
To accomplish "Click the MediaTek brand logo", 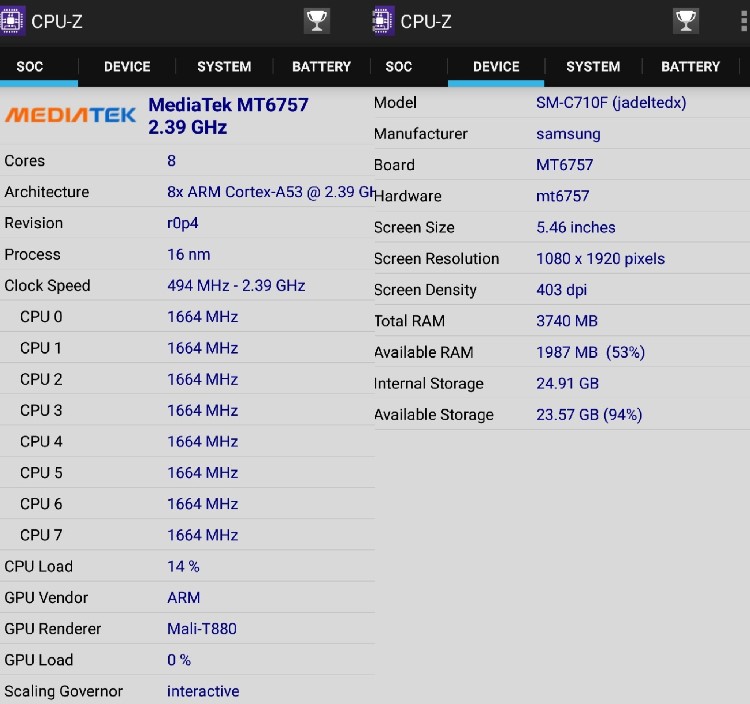I will [x=70, y=115].
